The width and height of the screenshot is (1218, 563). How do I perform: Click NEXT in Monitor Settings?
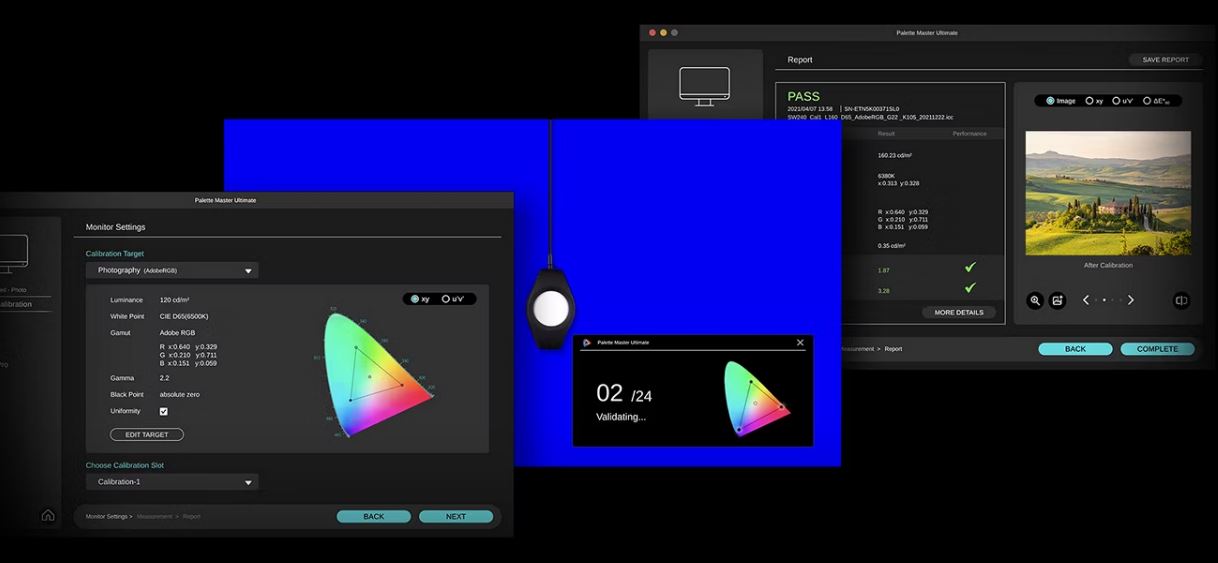pos(455,517)
